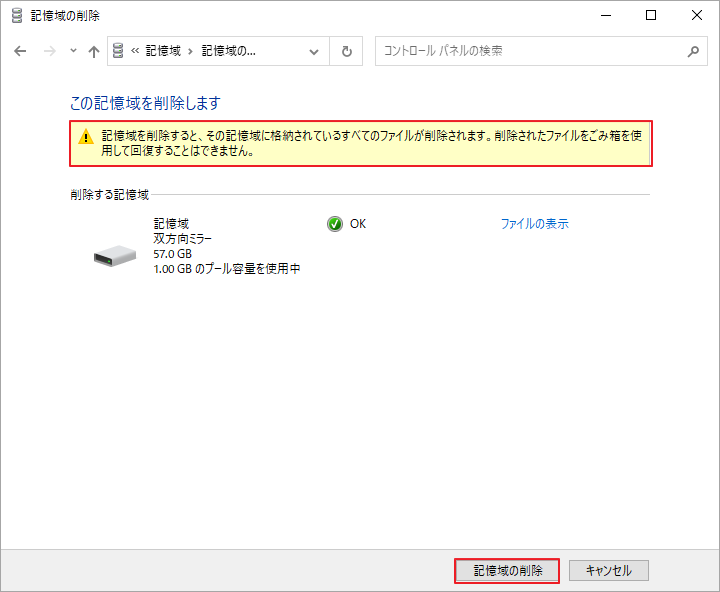The height and width of the screenshot is (592, 720).
Task: Open the ファイルの表示 link
Action: tap(534, 224)
